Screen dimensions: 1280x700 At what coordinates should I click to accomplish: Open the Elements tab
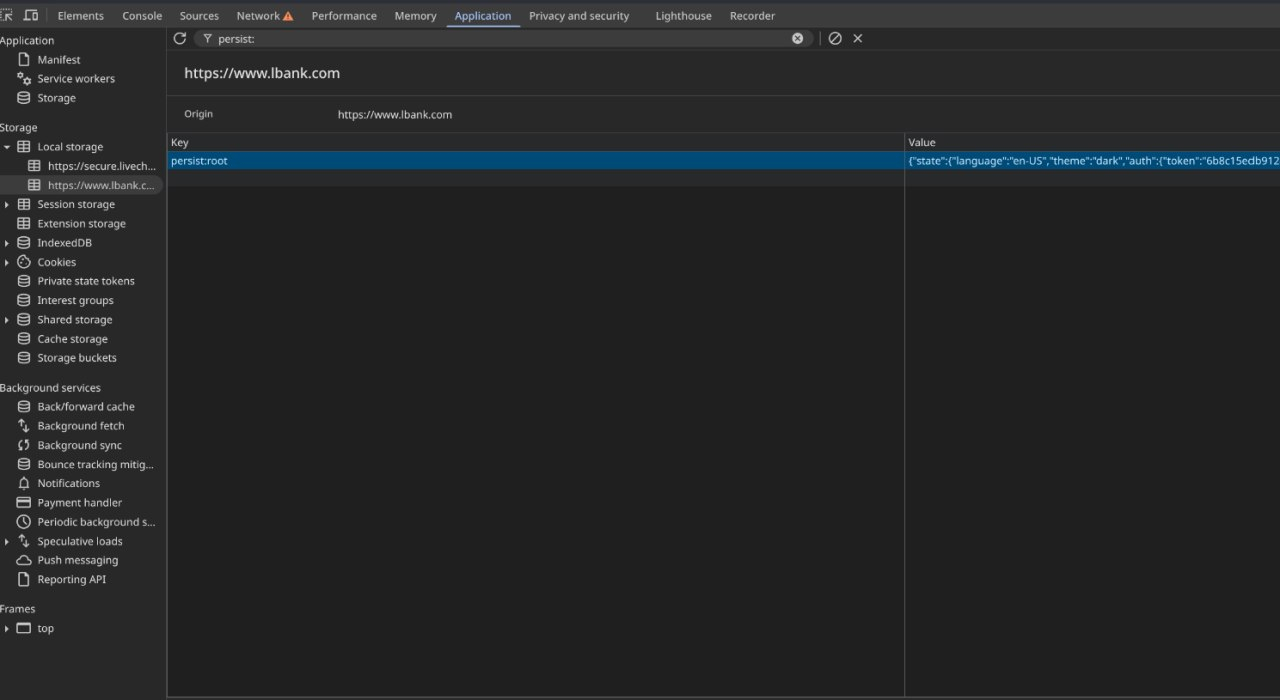[81, 16]
